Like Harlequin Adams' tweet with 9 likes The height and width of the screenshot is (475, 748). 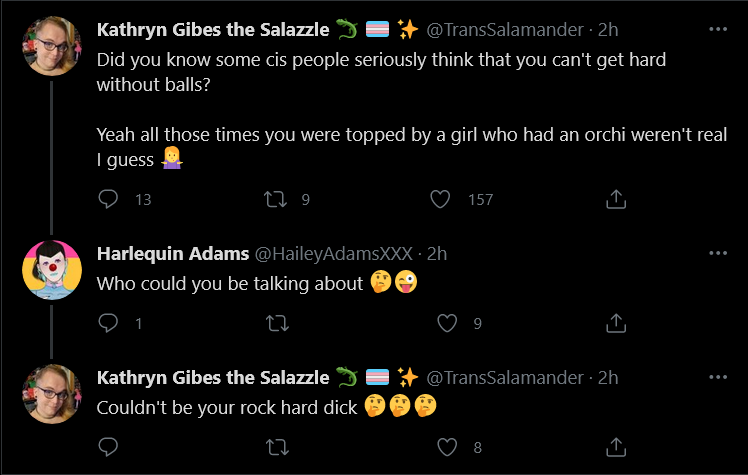(447, 323)
